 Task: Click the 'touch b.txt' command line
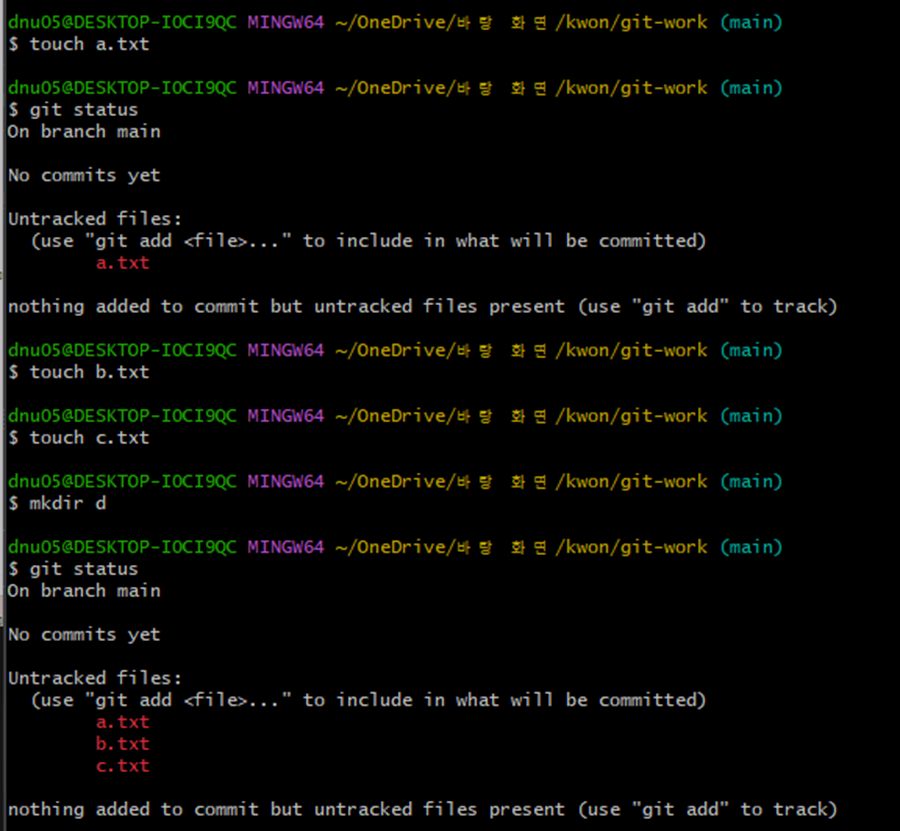pos(79,372)
